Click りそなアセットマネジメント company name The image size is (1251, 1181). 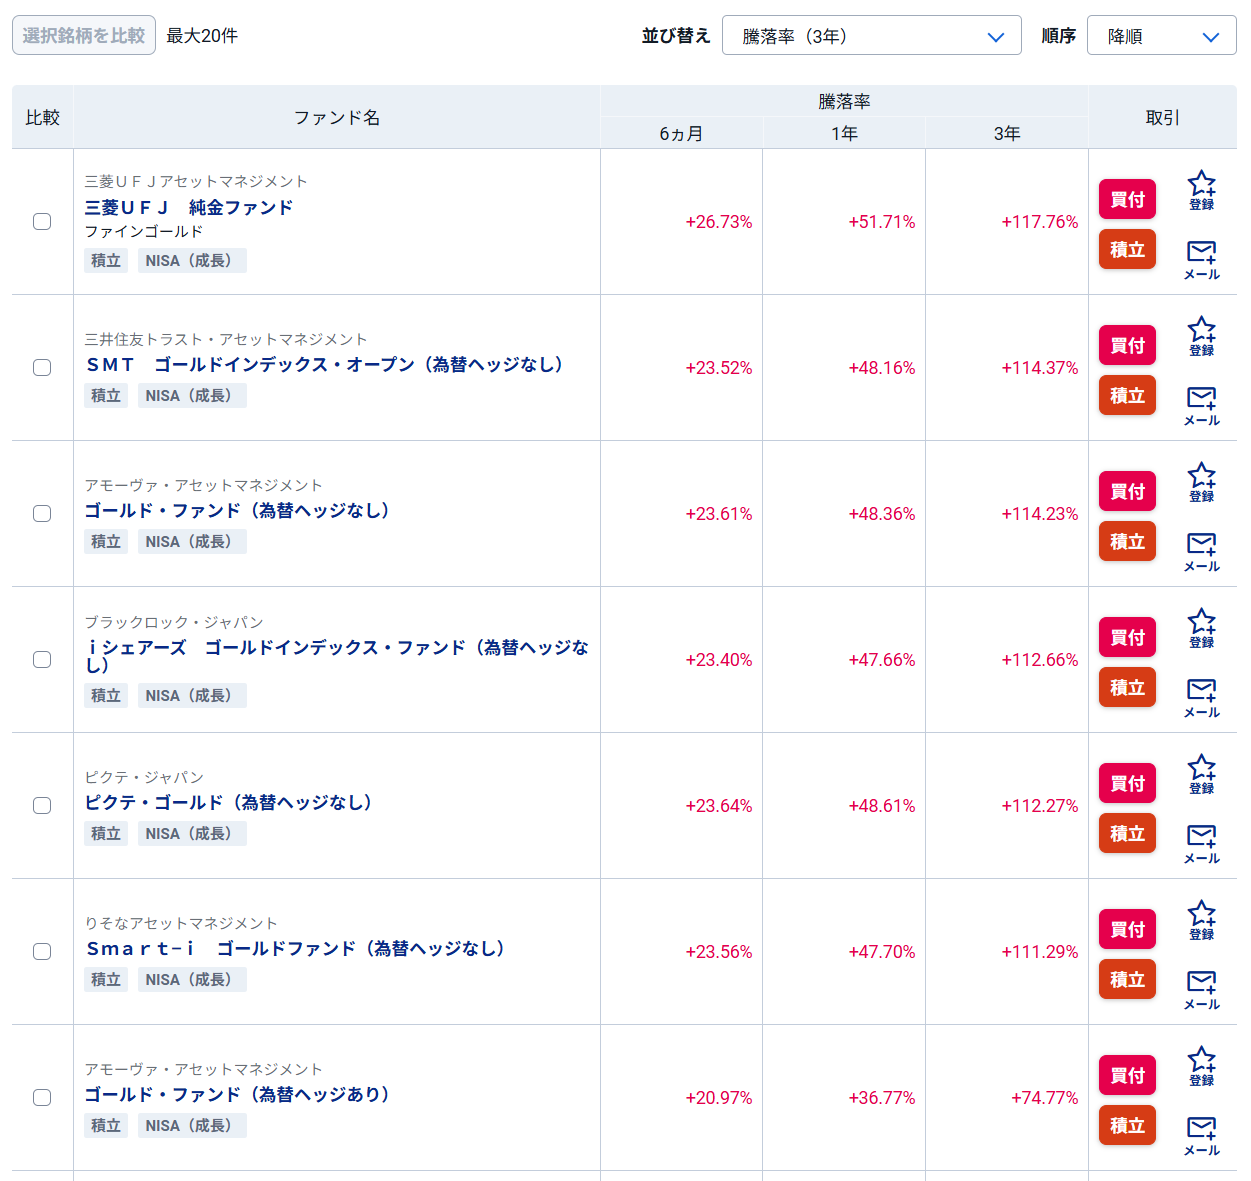pos(181,923)
